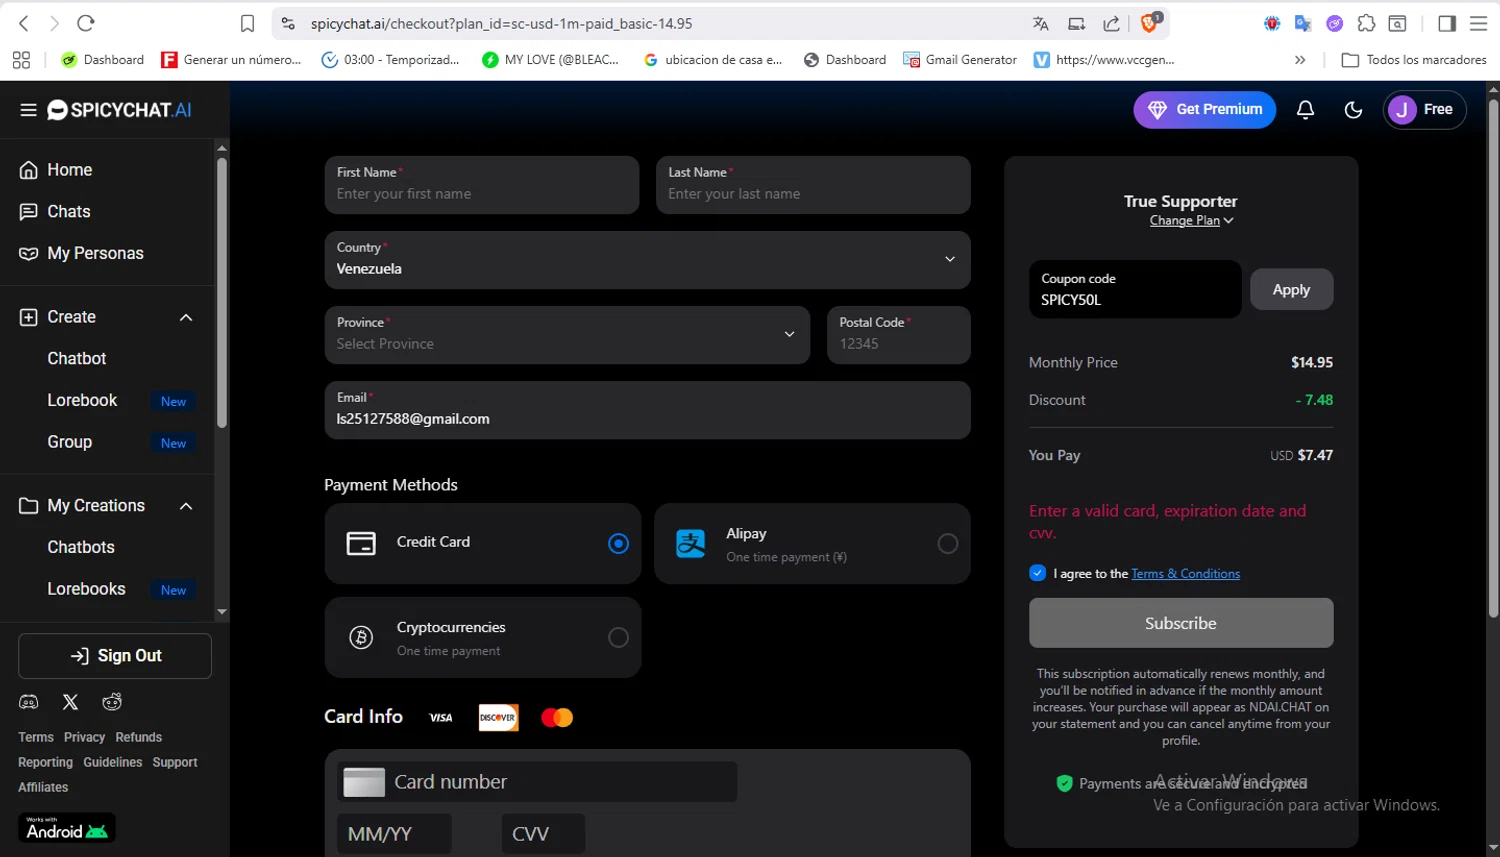Screen dimensions: 1500x857
Task: Click Get Premium button
Action: [1204, 110]
